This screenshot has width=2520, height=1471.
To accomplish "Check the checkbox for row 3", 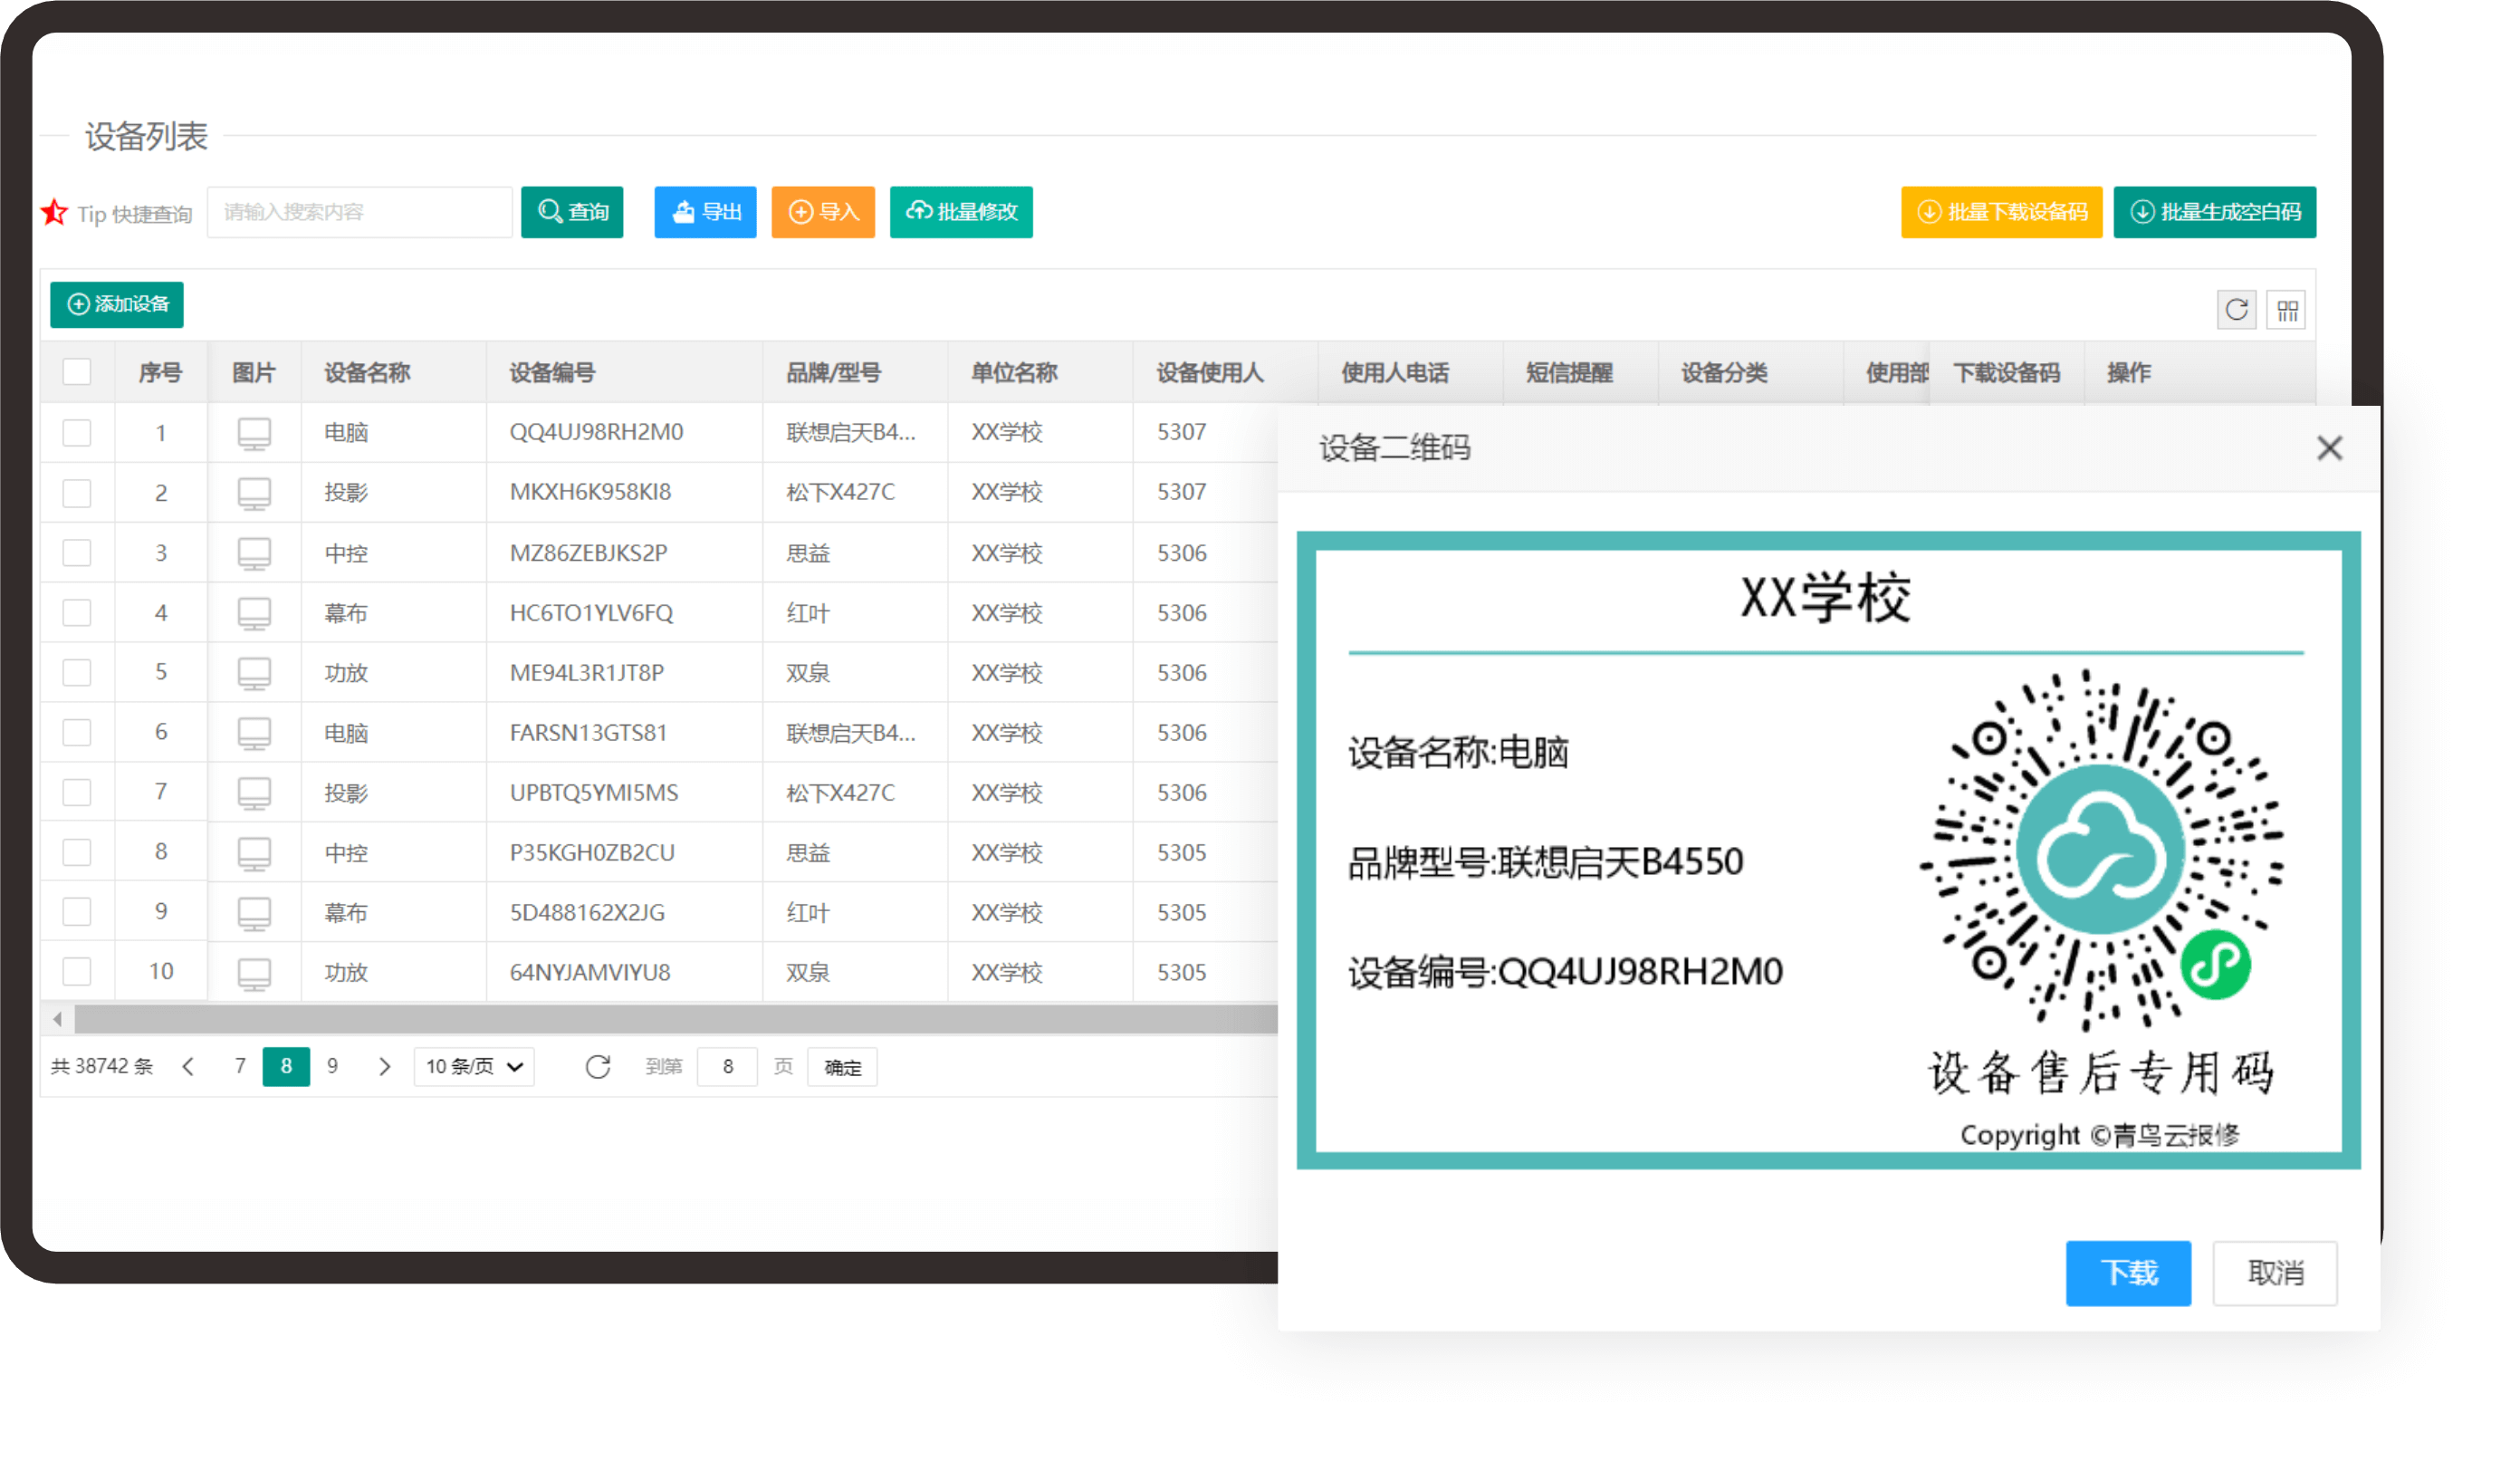I will [77, 552].
